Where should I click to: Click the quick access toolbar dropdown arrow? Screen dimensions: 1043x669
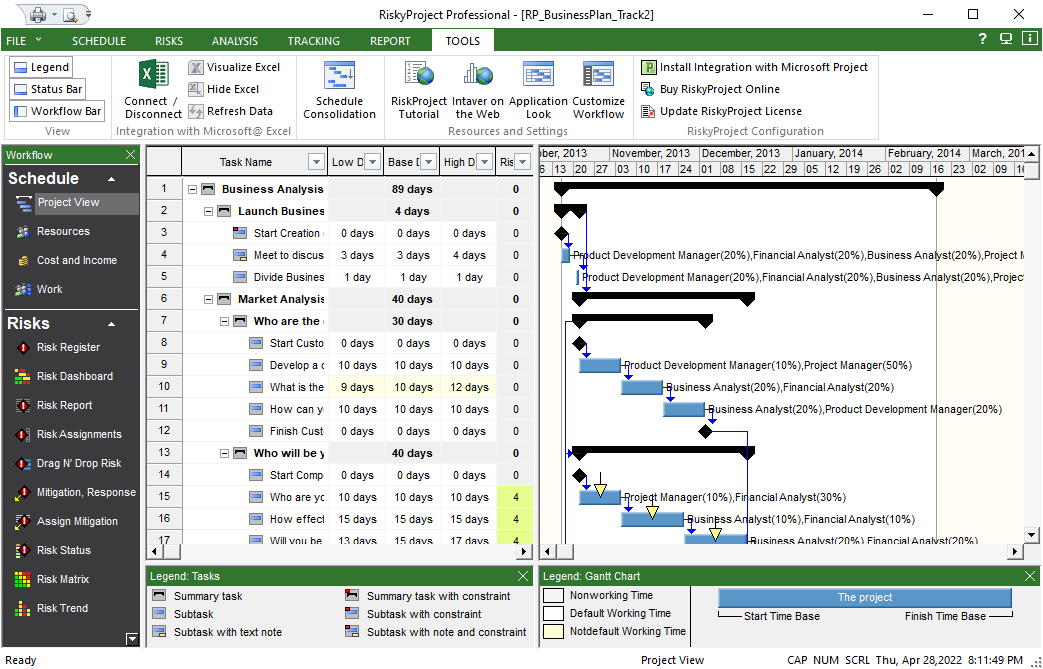pos(88,14)
